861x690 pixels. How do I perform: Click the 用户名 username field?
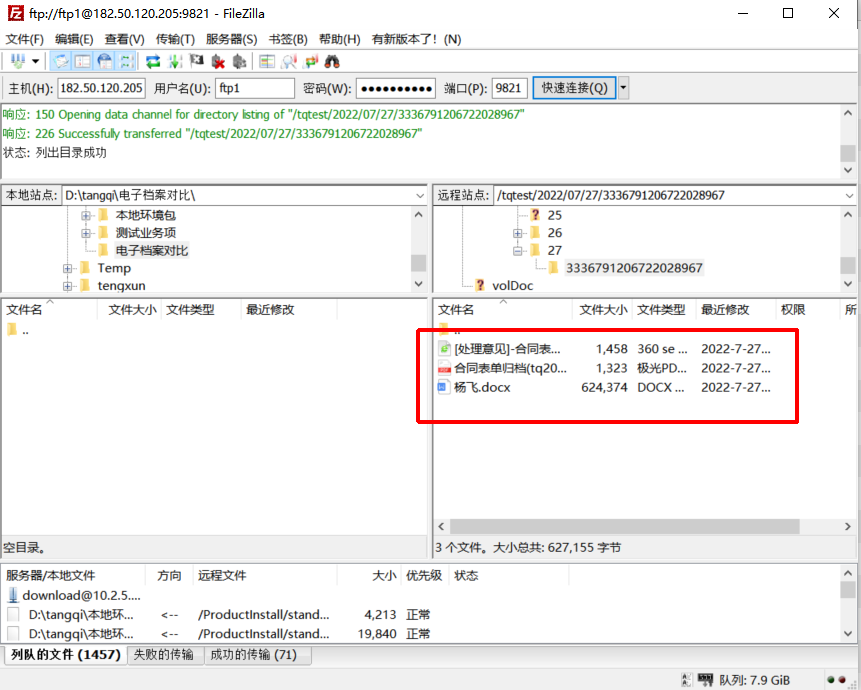[255, 88]
